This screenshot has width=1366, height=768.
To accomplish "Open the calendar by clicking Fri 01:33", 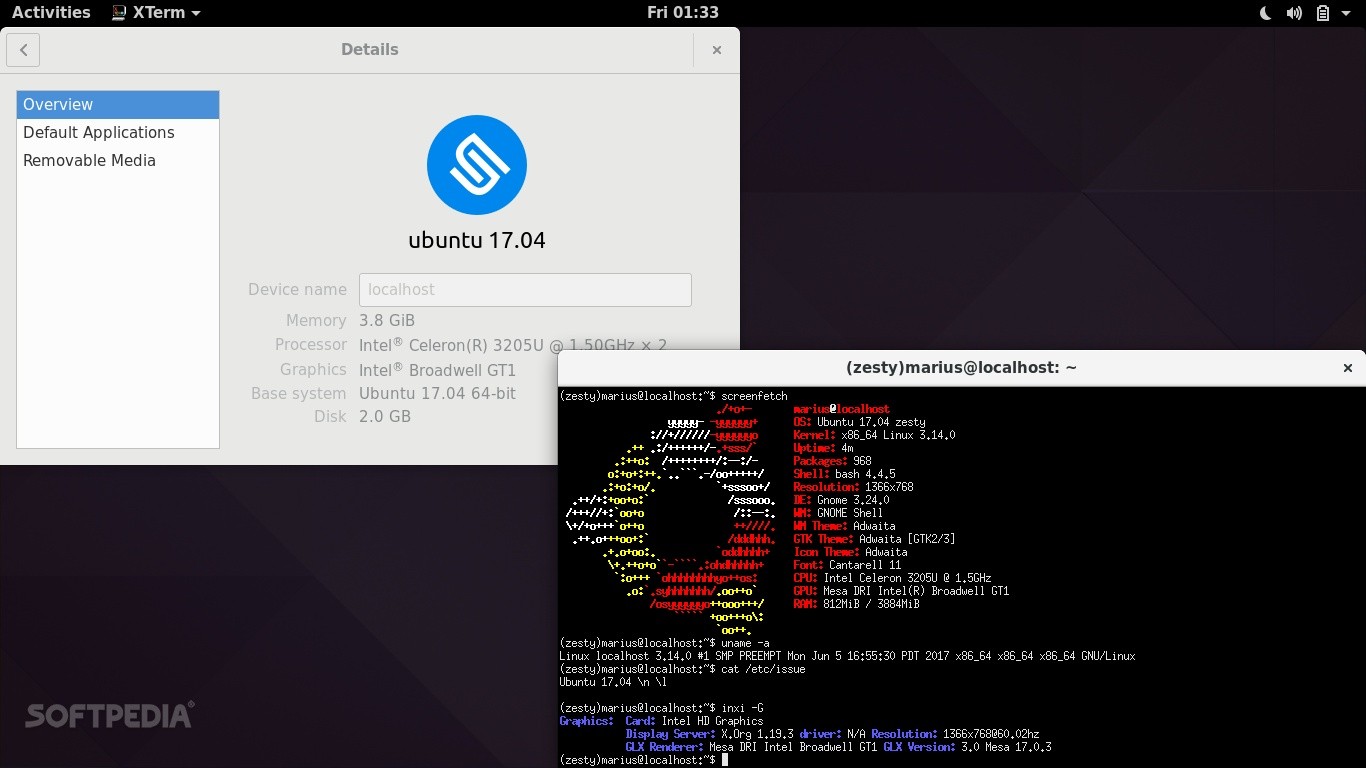I will tap(683, 13).
